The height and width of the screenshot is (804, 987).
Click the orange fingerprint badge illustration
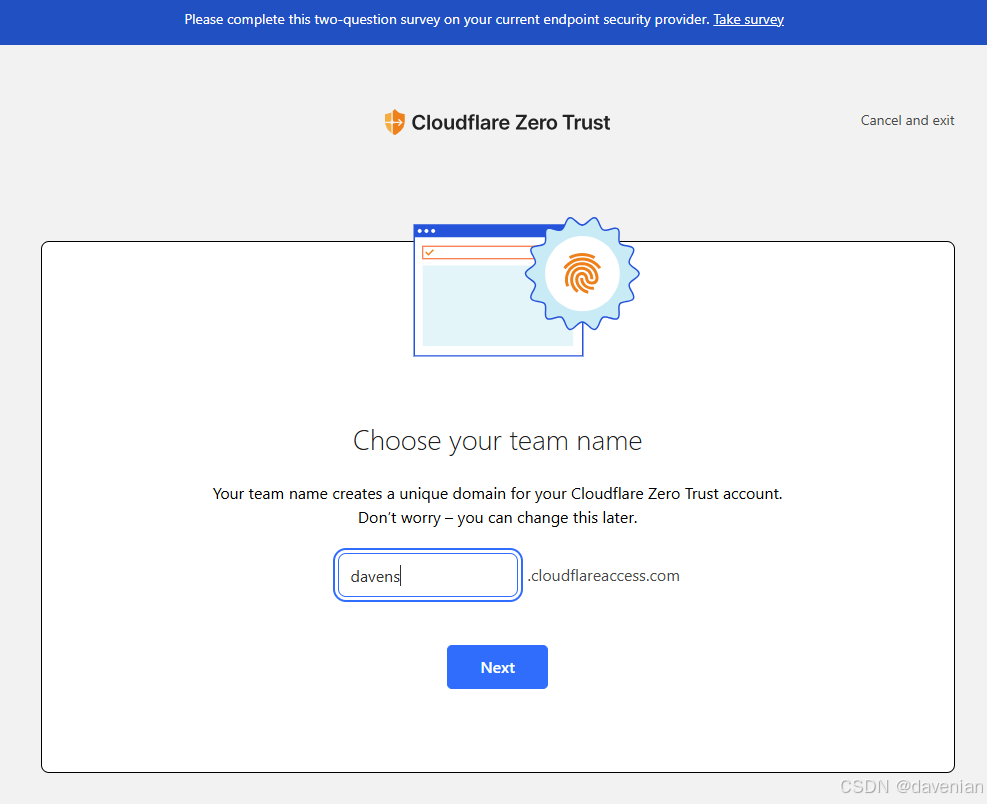click(x=582, y=274)
